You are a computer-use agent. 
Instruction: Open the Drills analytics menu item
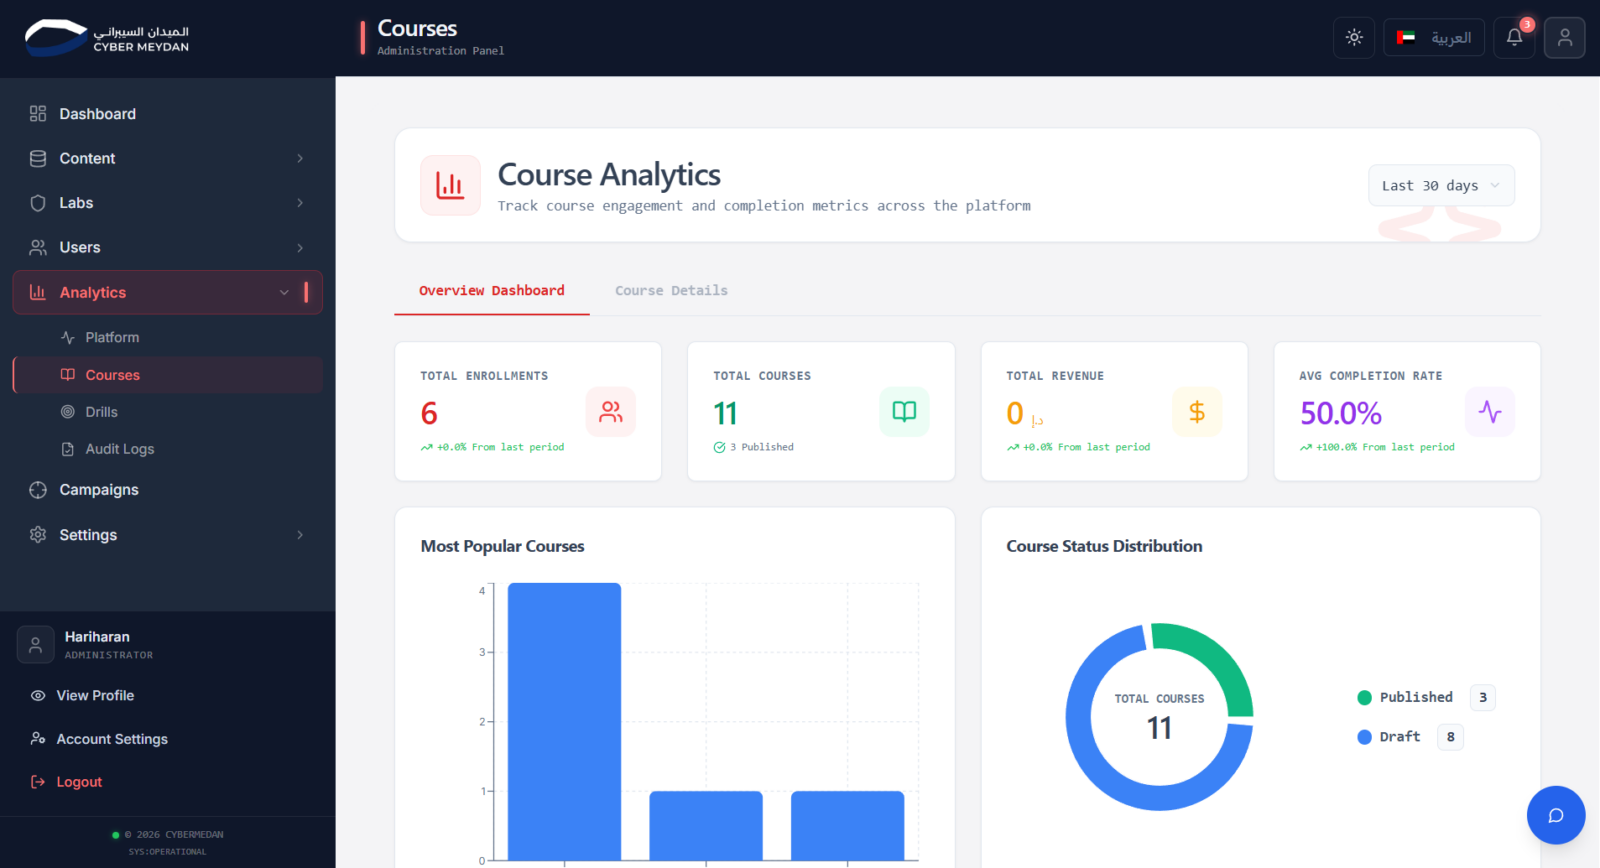click(x=101, y=412)
